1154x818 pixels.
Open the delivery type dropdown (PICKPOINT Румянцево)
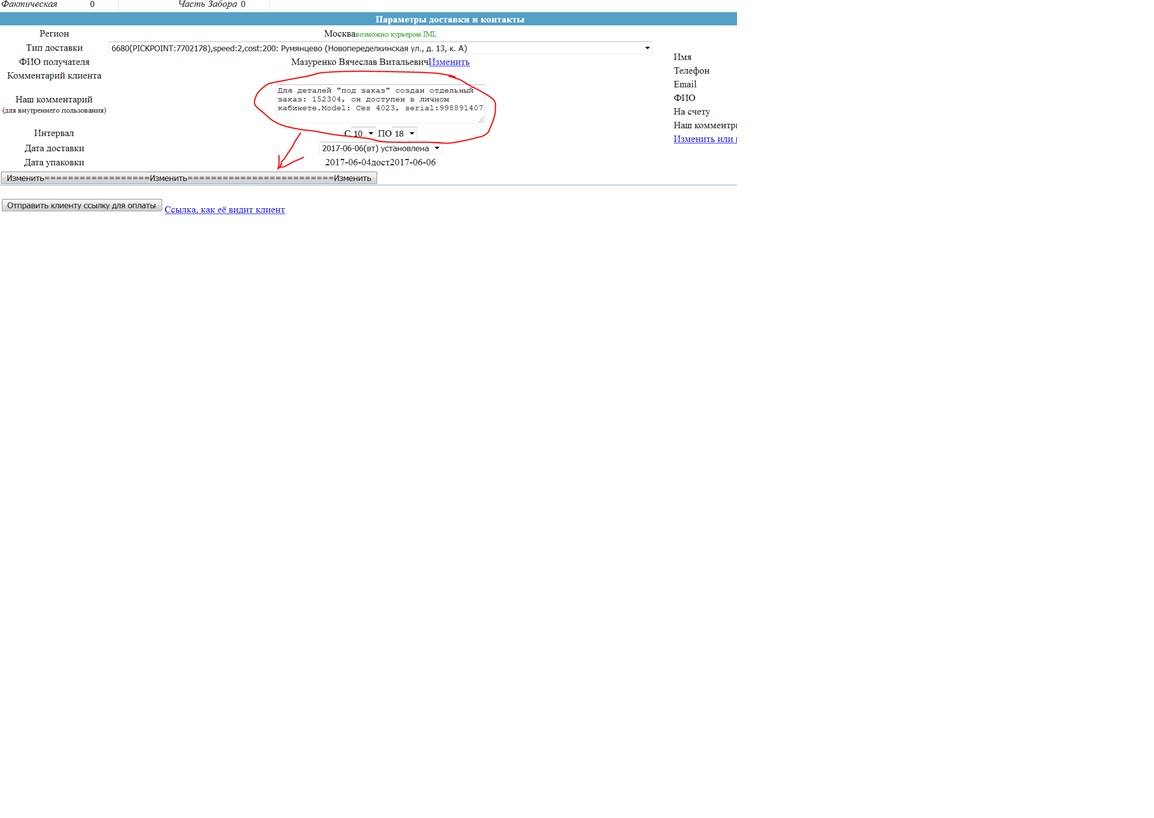pos(380,48)
